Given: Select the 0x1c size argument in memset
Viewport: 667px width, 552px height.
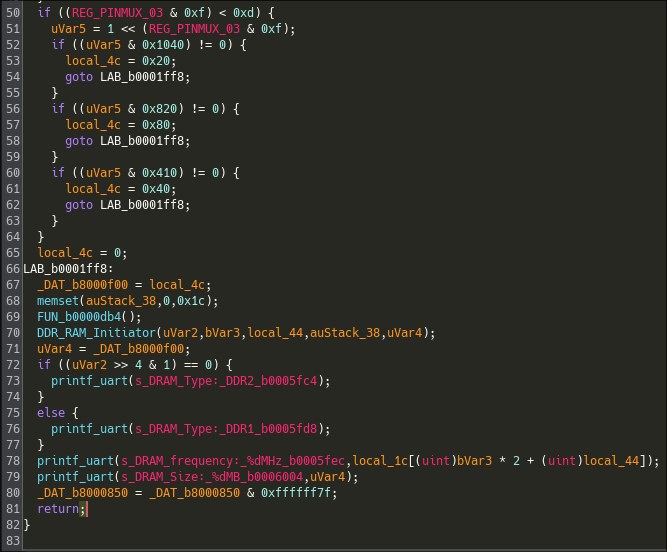Looking at the screenshot, I should (x=189, y=300).
